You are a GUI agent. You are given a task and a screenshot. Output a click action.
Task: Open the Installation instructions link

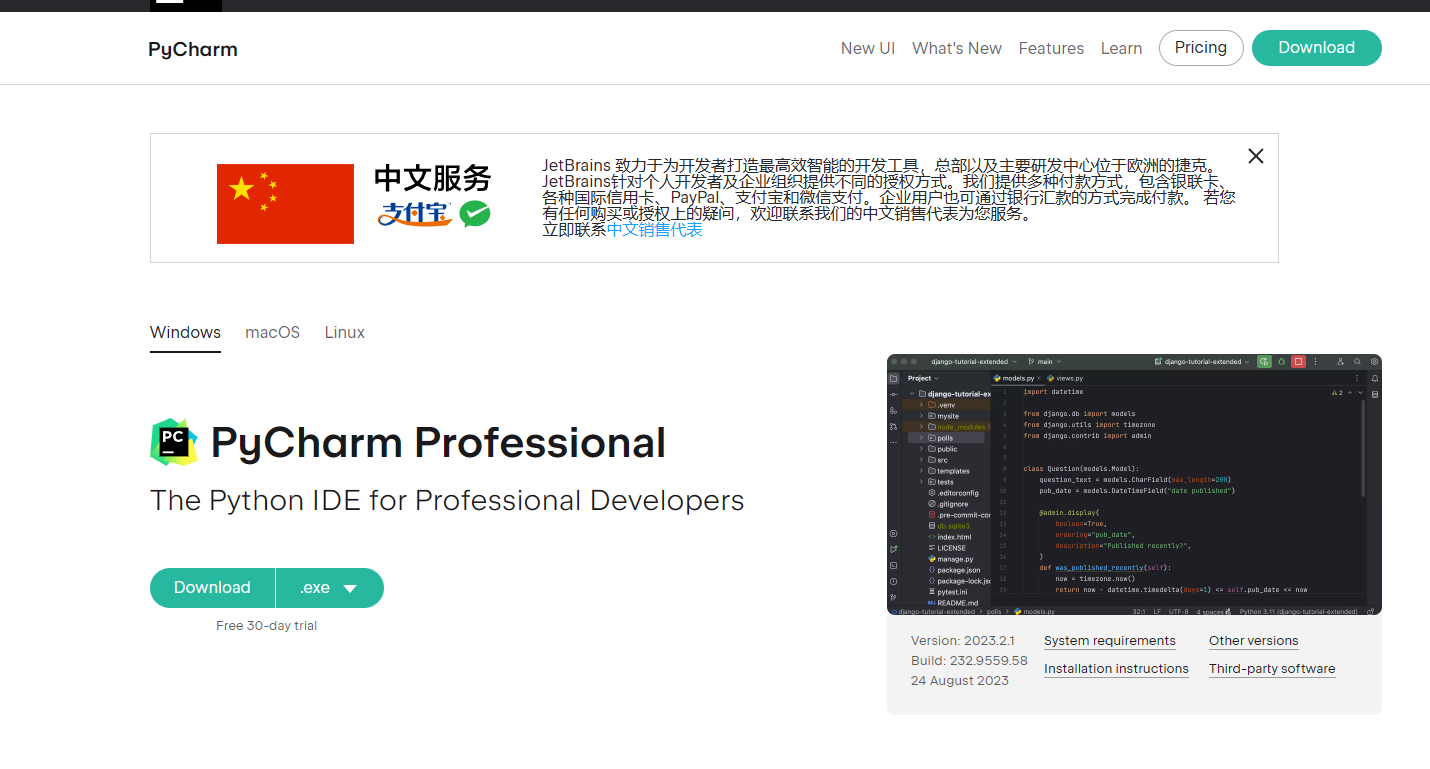1116,669
